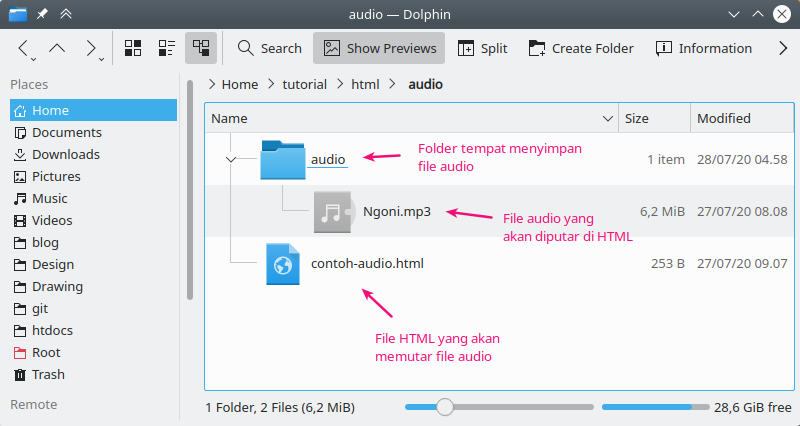Click Create Folder button
Screen dimensions: 800x426
point(581,48)
